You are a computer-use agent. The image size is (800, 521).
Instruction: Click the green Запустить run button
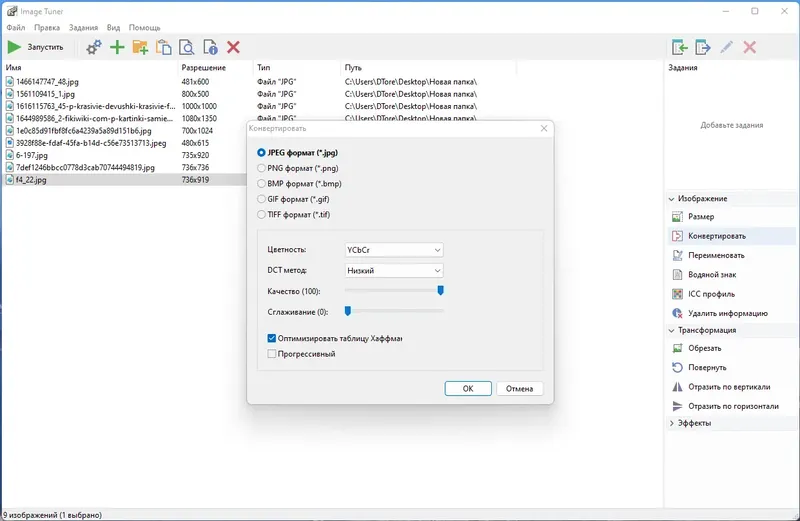[x=36, y=47]
